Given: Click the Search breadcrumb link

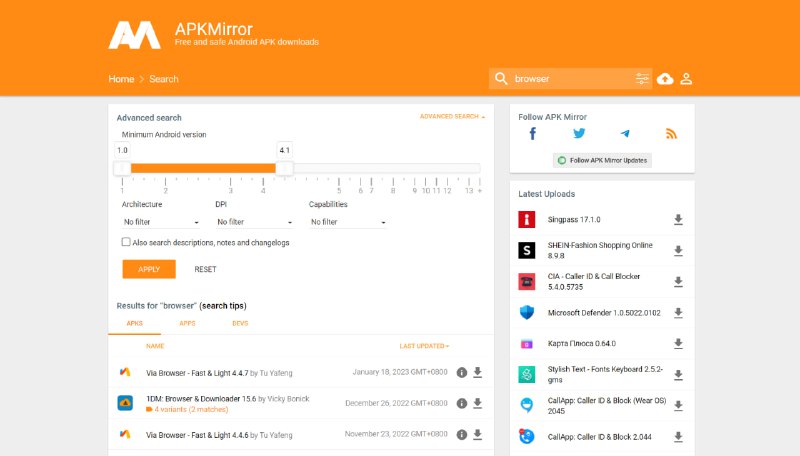Looking at the screenshot, I should [x=164, y=79].
